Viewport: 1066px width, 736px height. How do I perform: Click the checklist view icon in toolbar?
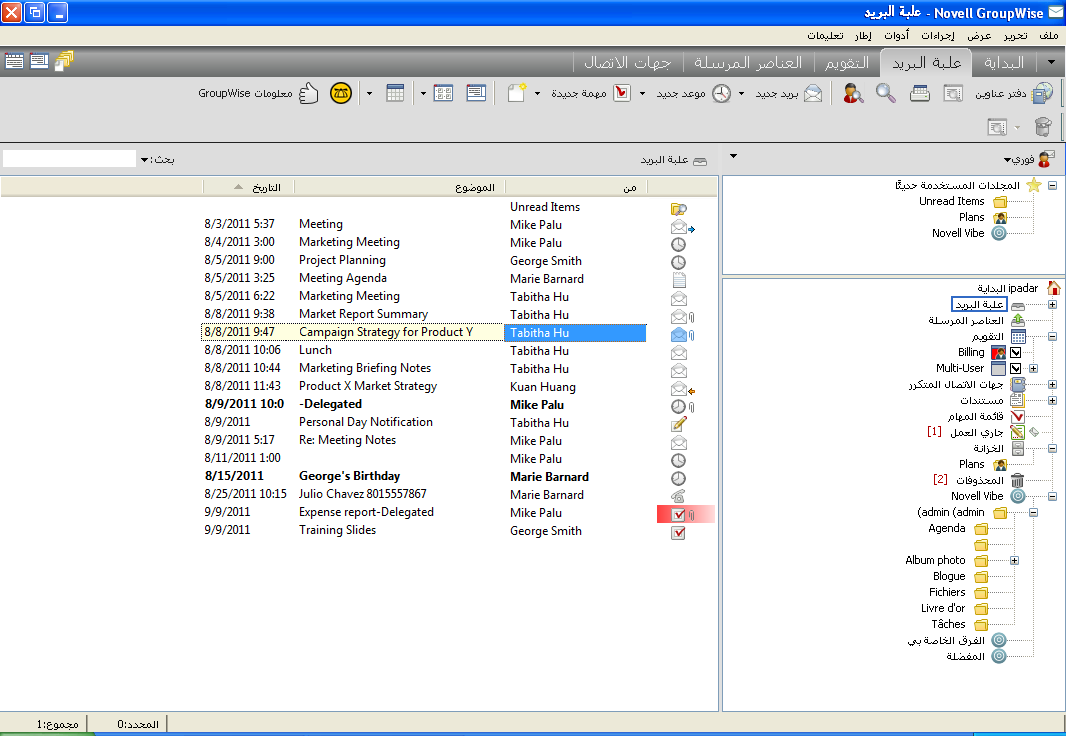[x=443, y=93]
